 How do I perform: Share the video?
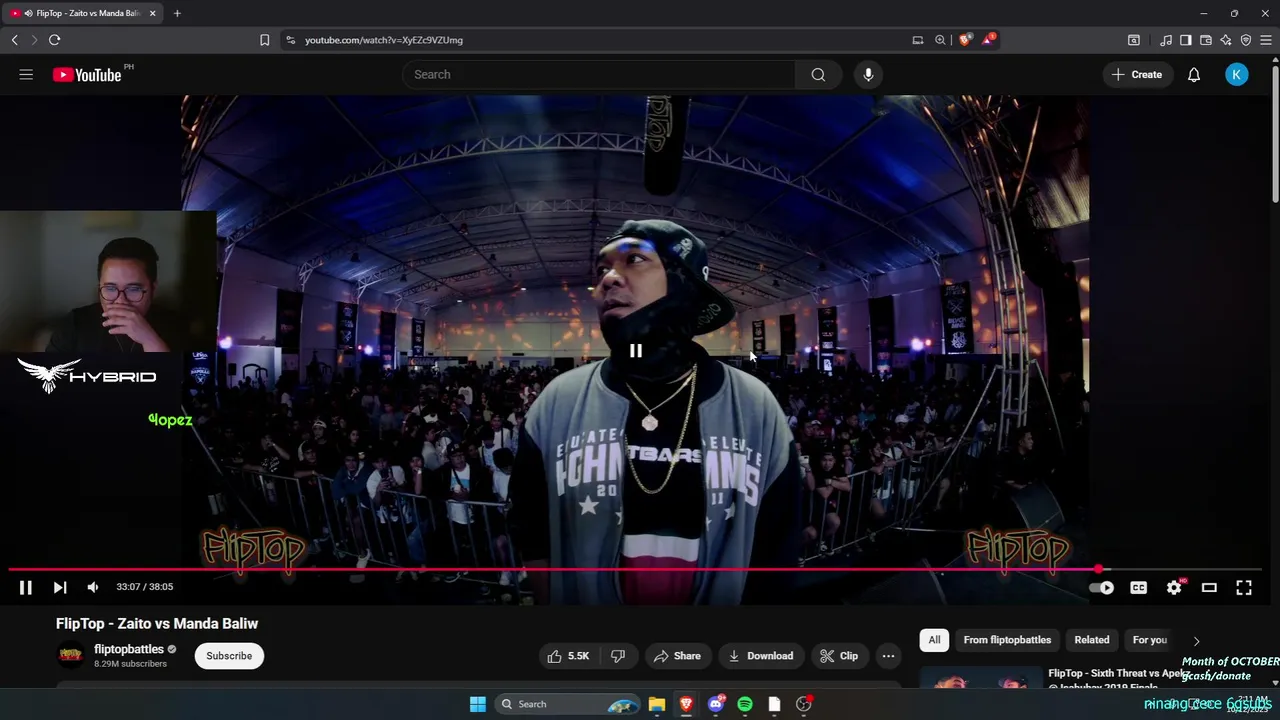[x=677, y=656]
